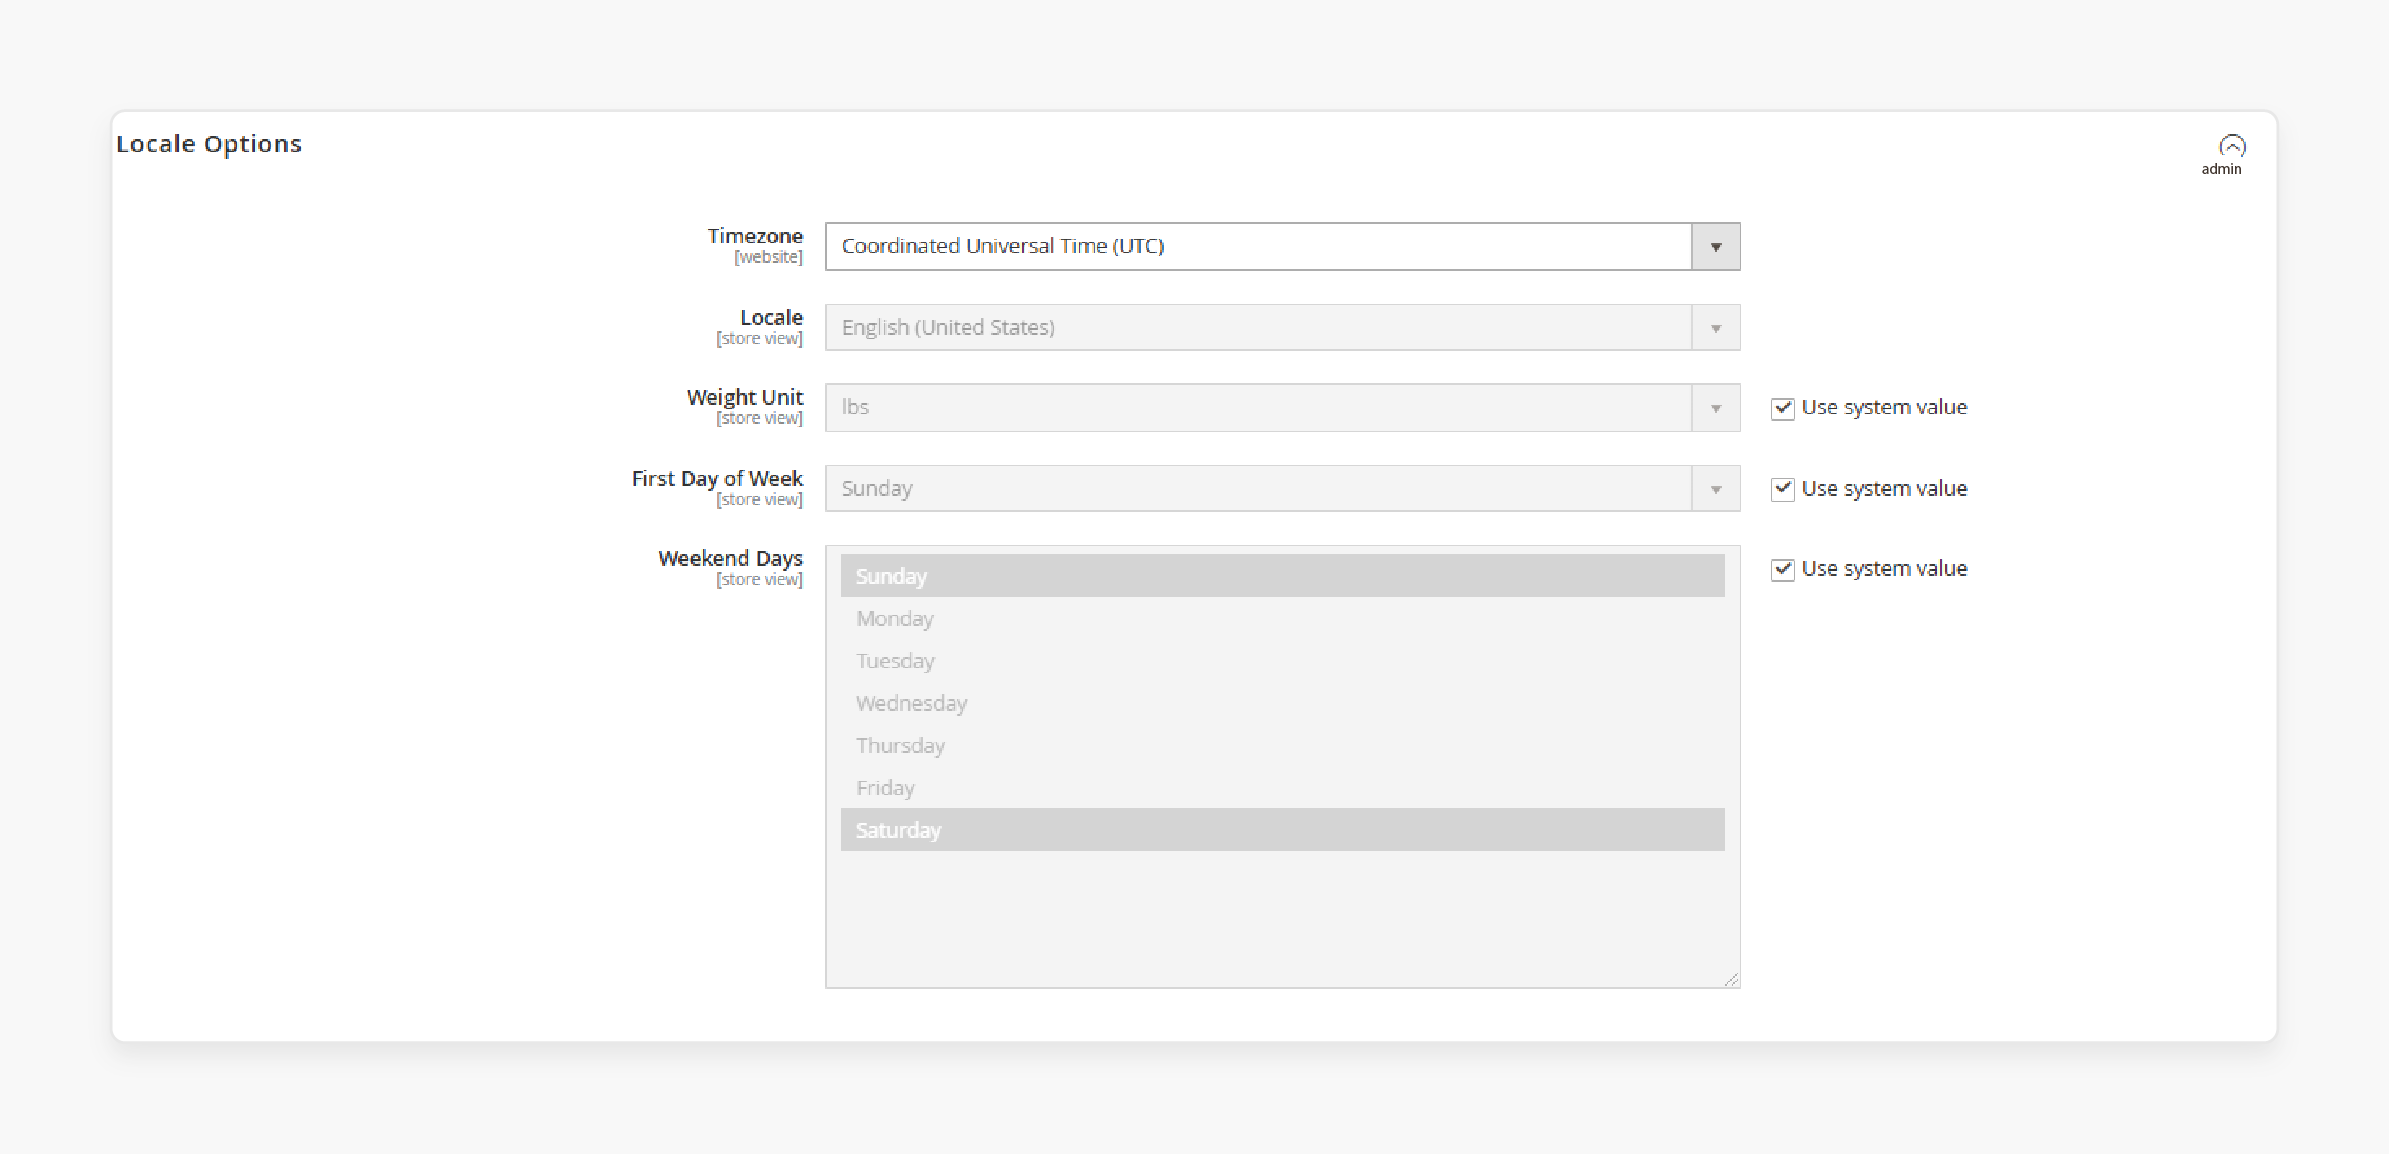The width and height of the screenshot is (2389, 1154).
Task: Click the Weekend Days resize handle
Action: (x=1731, y=979)
